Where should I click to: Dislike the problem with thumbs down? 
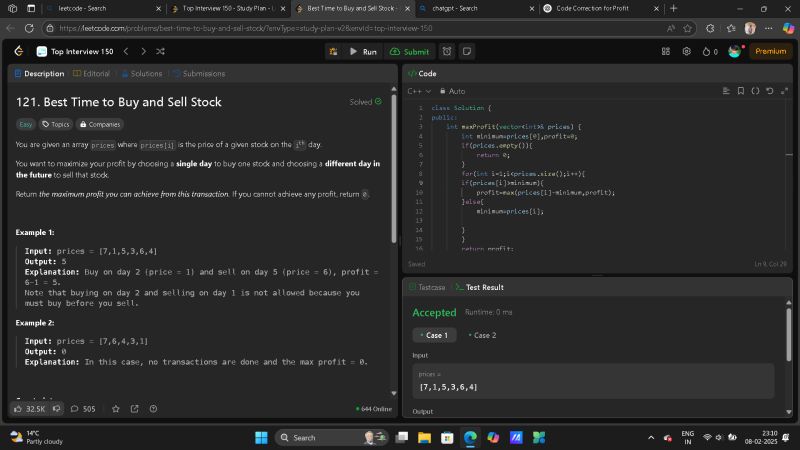point(57,409)
